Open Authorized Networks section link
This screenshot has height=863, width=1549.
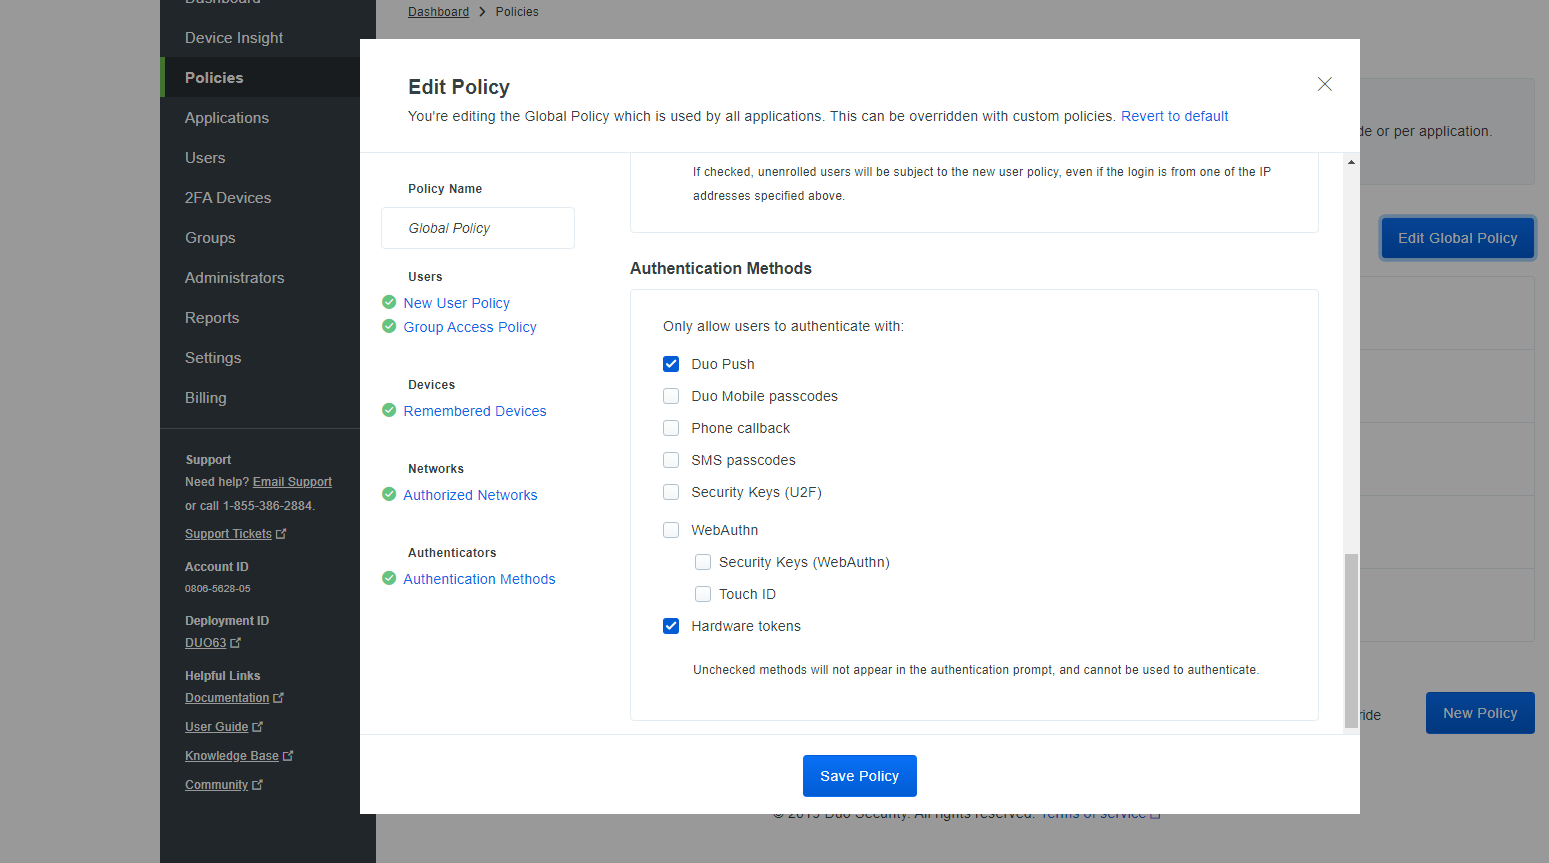coord(470,495)
